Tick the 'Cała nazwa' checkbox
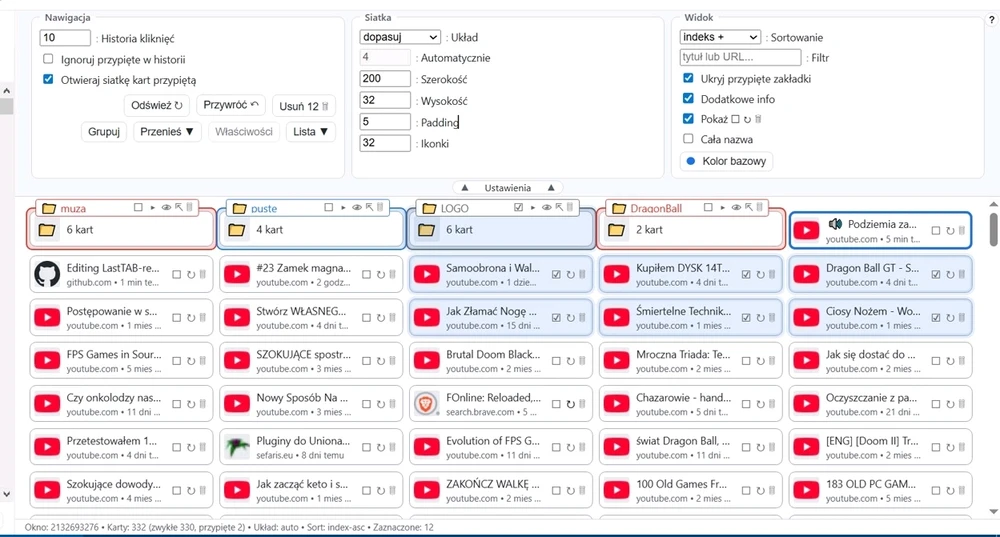 pyautogui.click(x=688, y=139)
